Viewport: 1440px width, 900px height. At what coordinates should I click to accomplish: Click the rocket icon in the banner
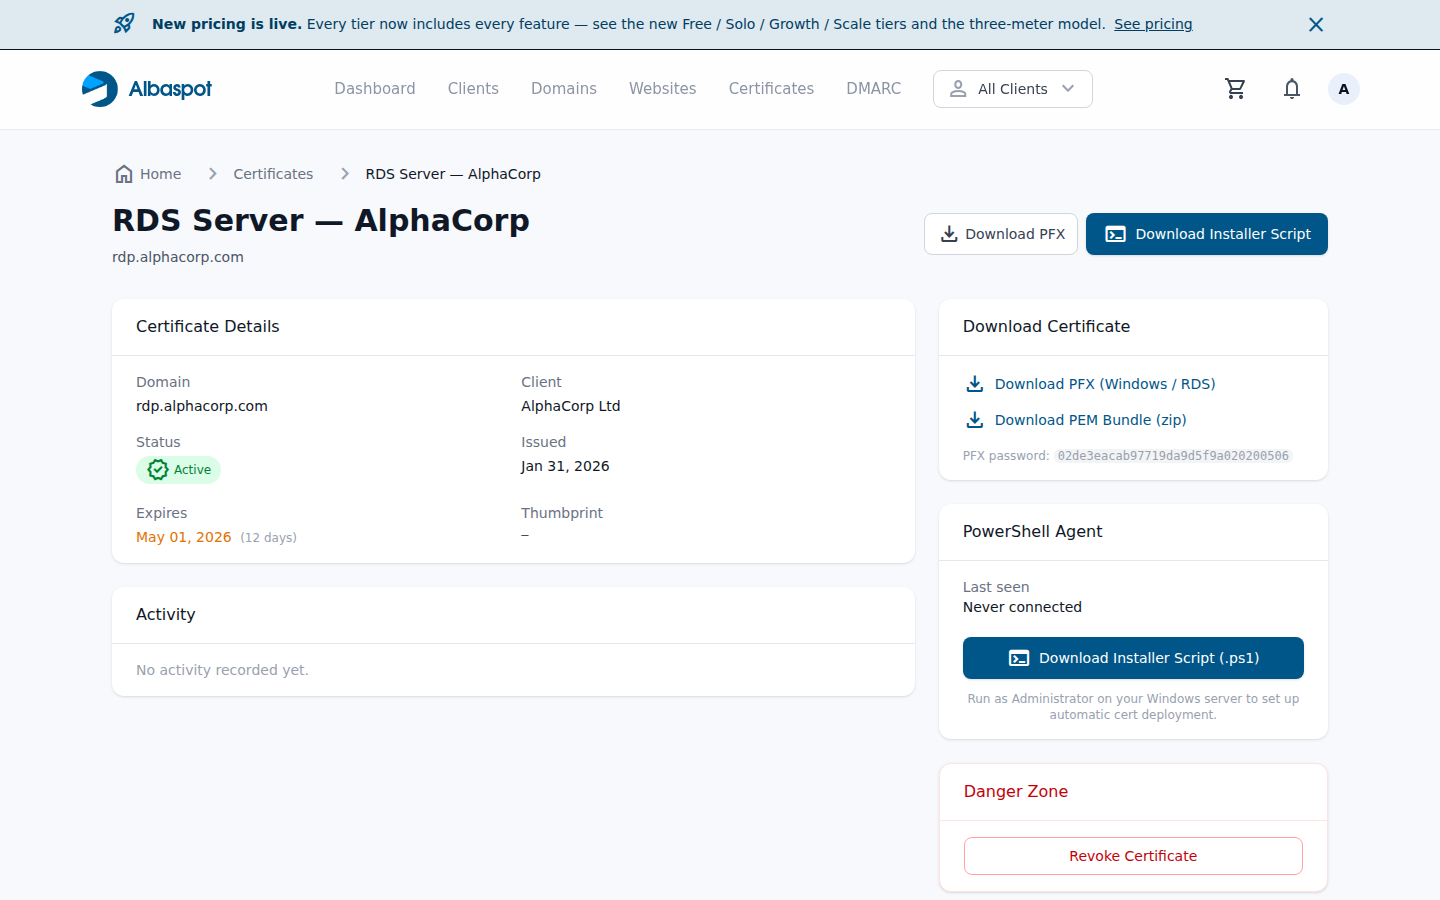(x=124, y=24)
